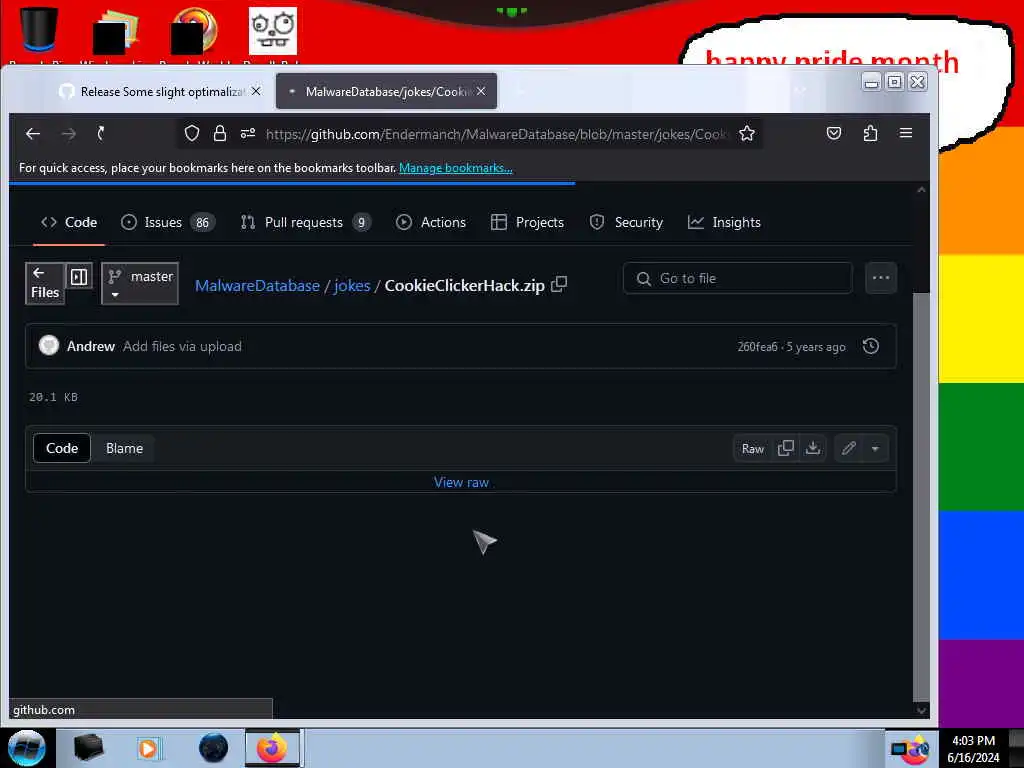Screen dimensions: 1024x768
Task: Open commit history clock icon
Action: pos(871,346)
